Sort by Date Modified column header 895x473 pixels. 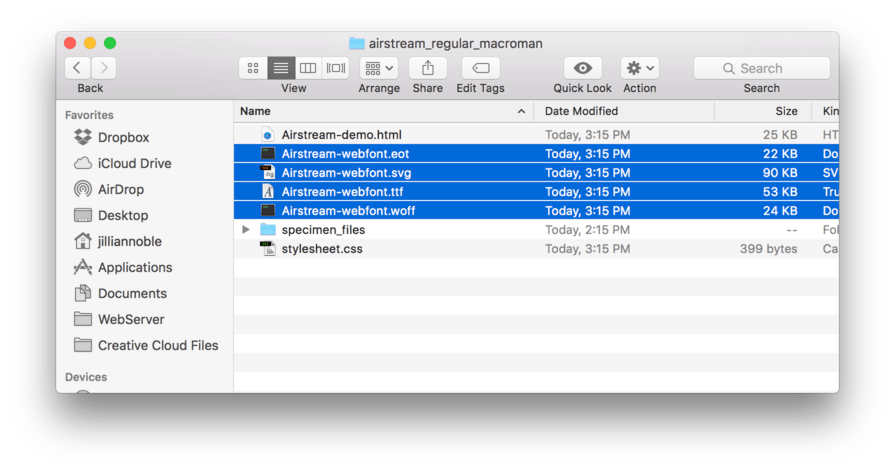pos(581,111)
